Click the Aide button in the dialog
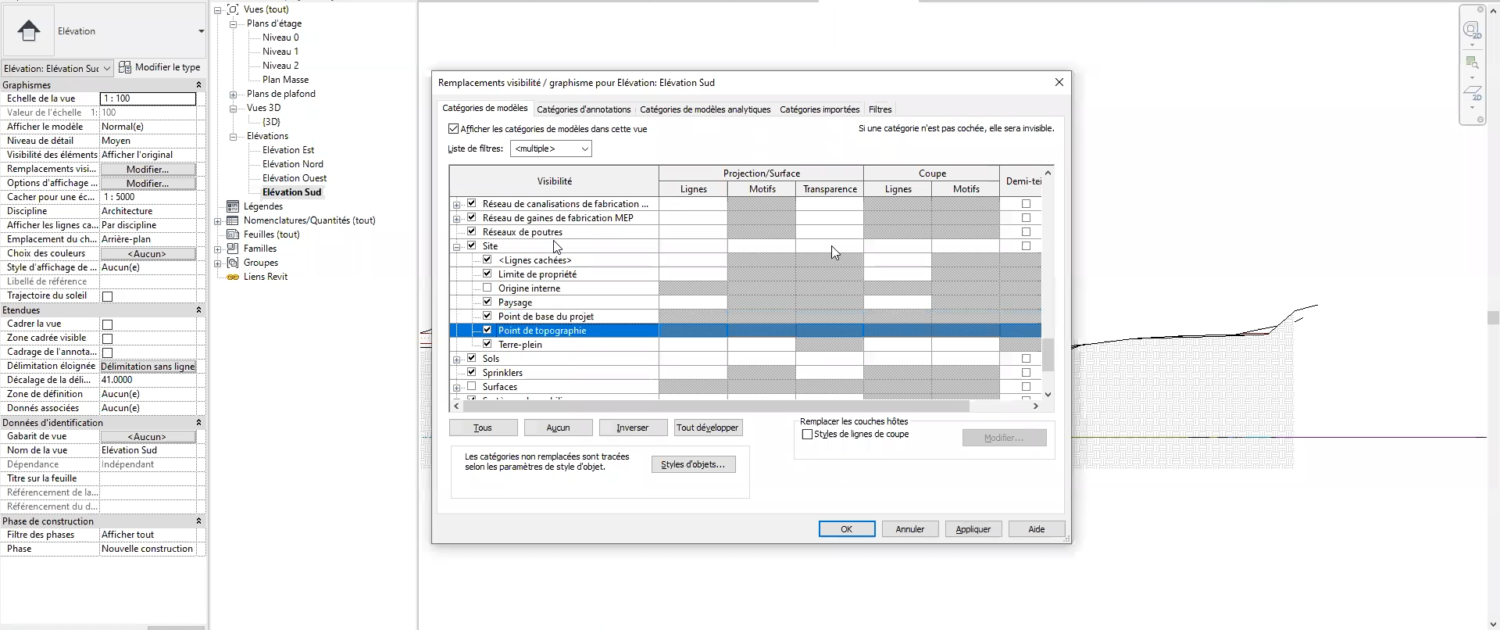 click(1037, 529)
